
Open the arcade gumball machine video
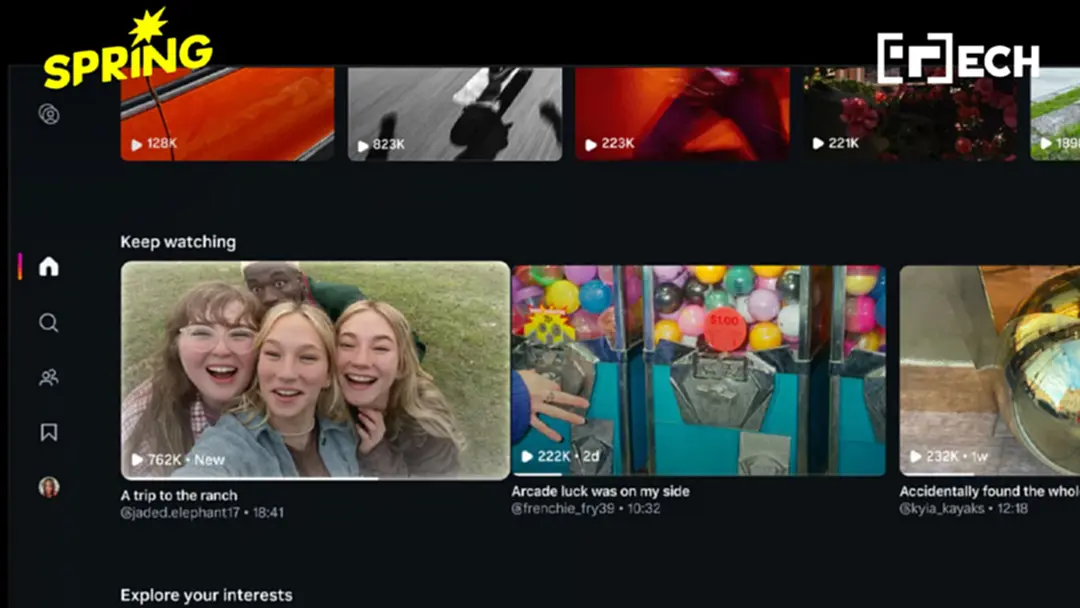pos(698,370)
